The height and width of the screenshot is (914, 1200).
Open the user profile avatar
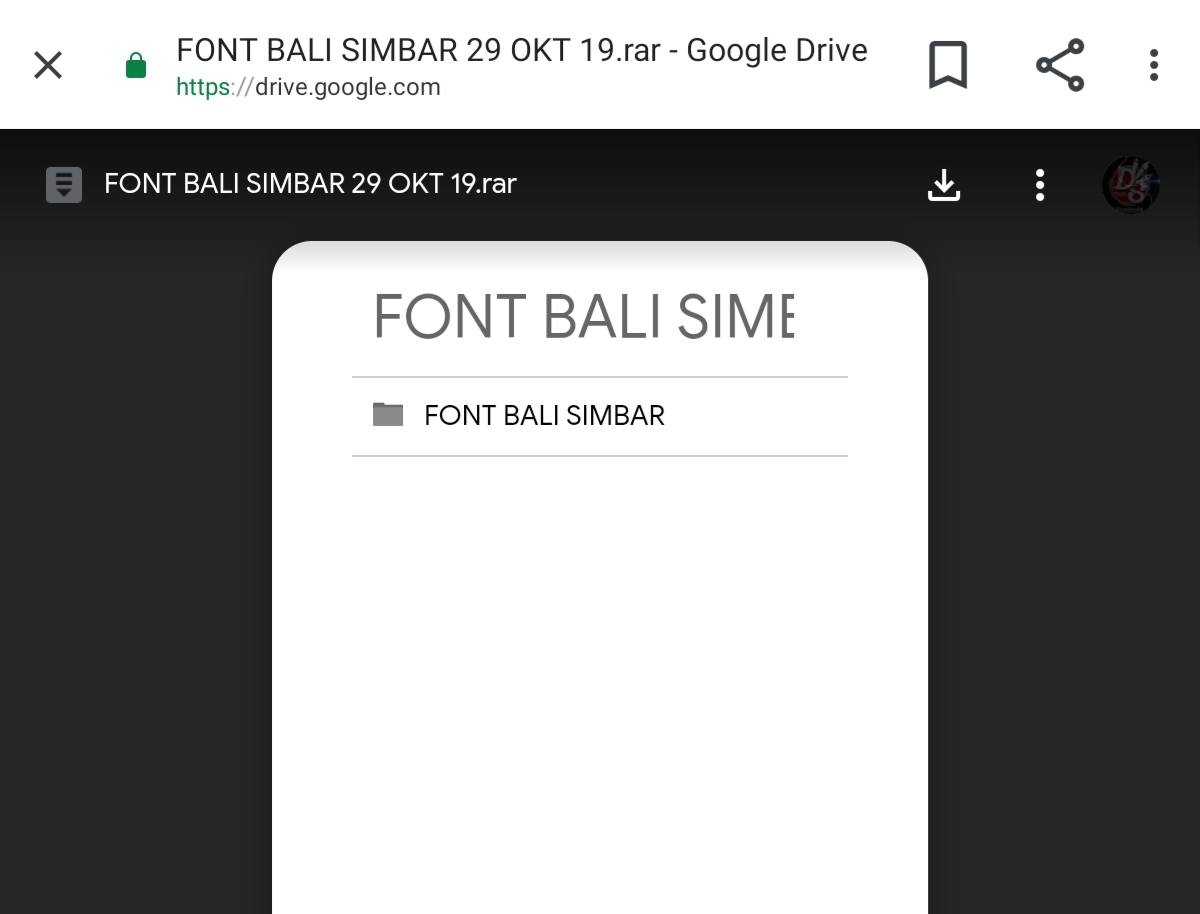pyautogui.click(x=1131, y=184)
